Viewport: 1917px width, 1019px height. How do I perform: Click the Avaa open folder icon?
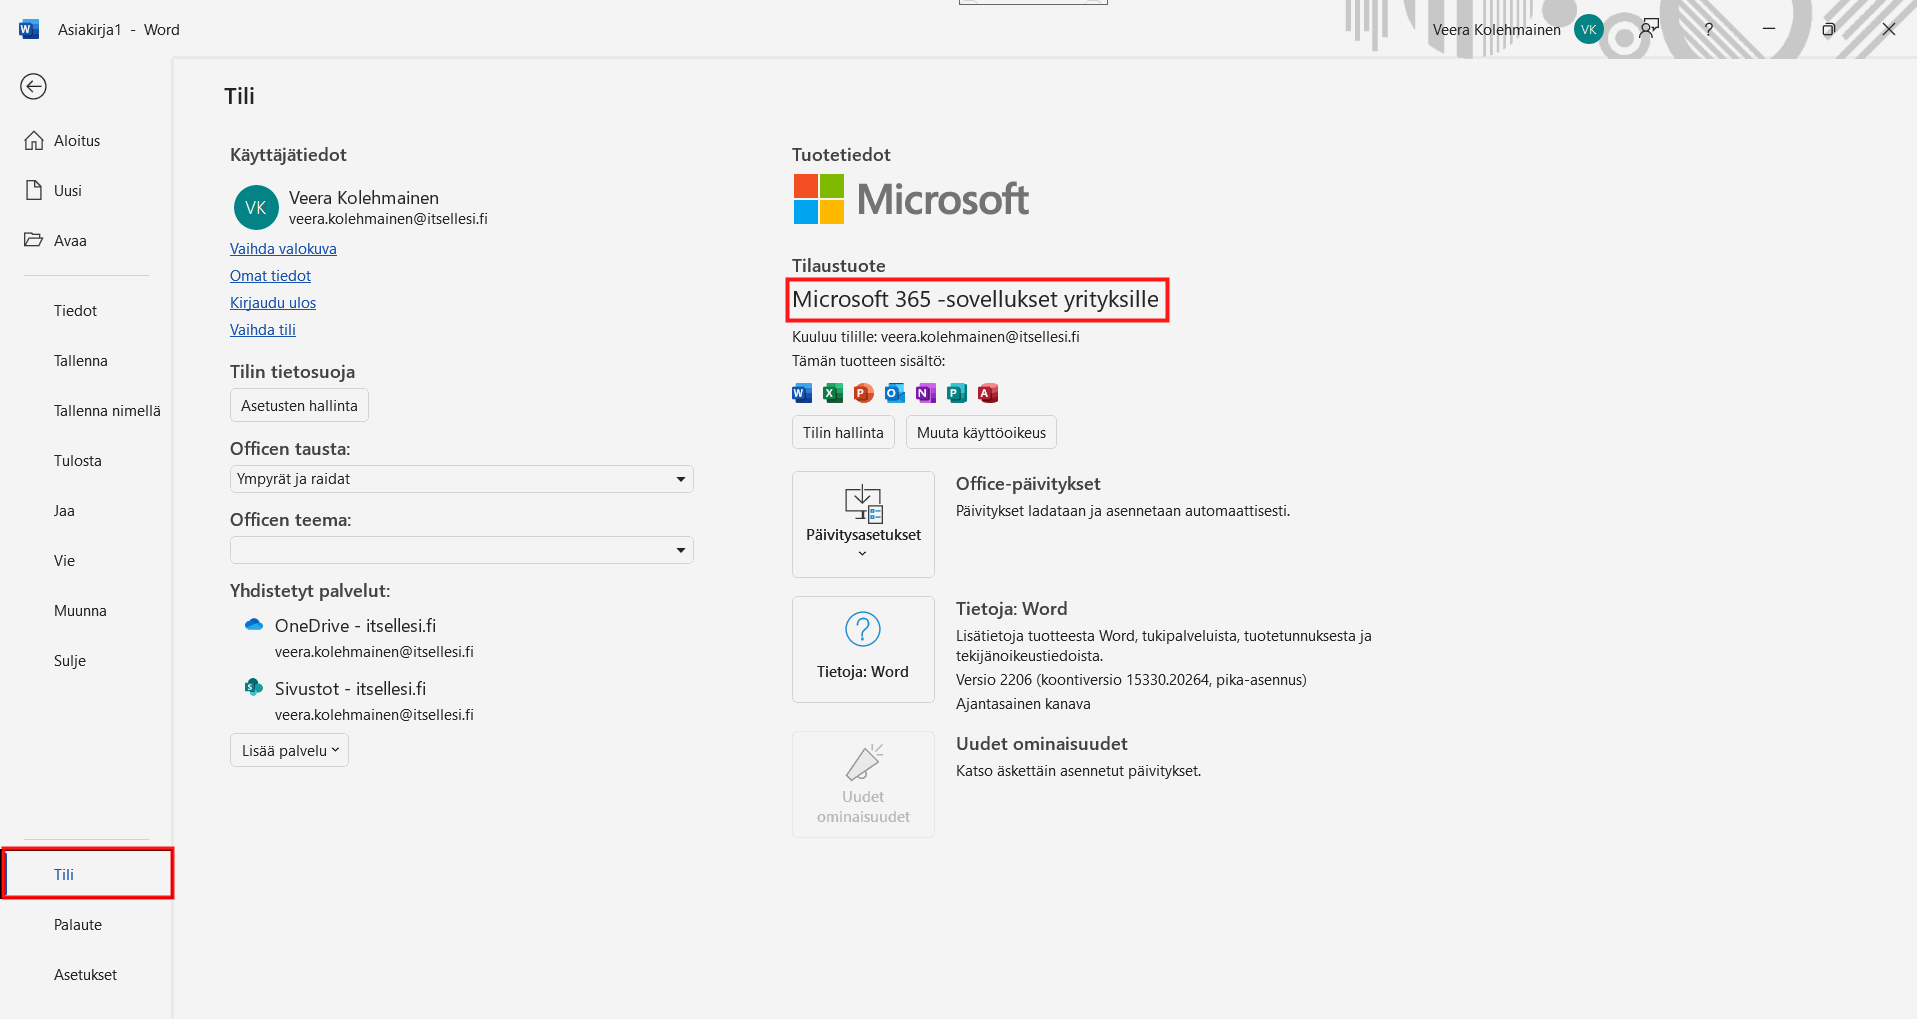34,240
